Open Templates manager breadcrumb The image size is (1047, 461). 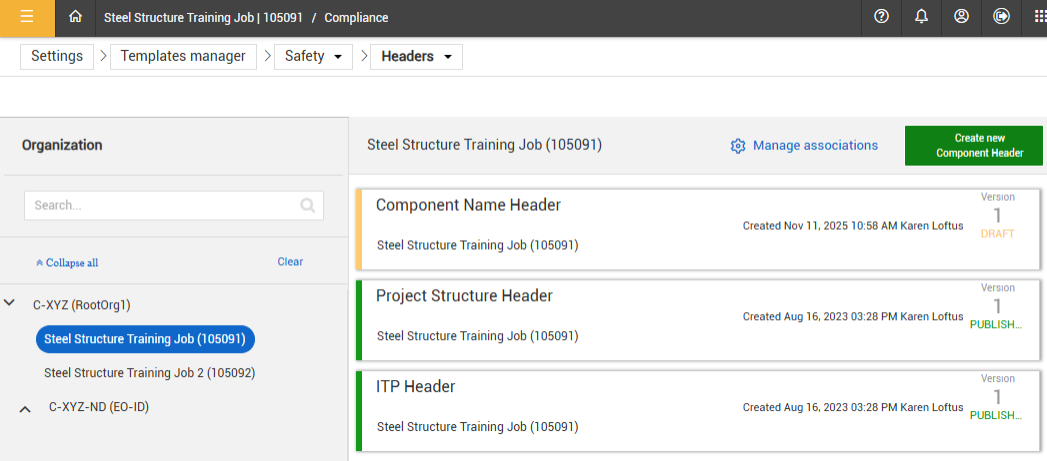tap(183, 57)
